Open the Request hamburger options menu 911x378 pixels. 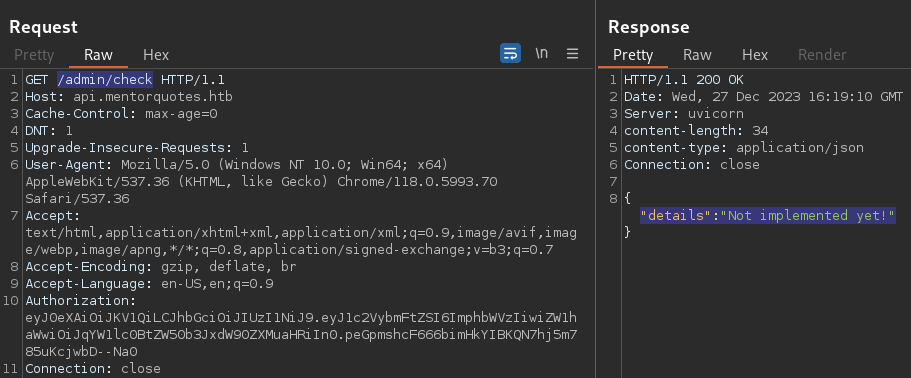(572, 54)
